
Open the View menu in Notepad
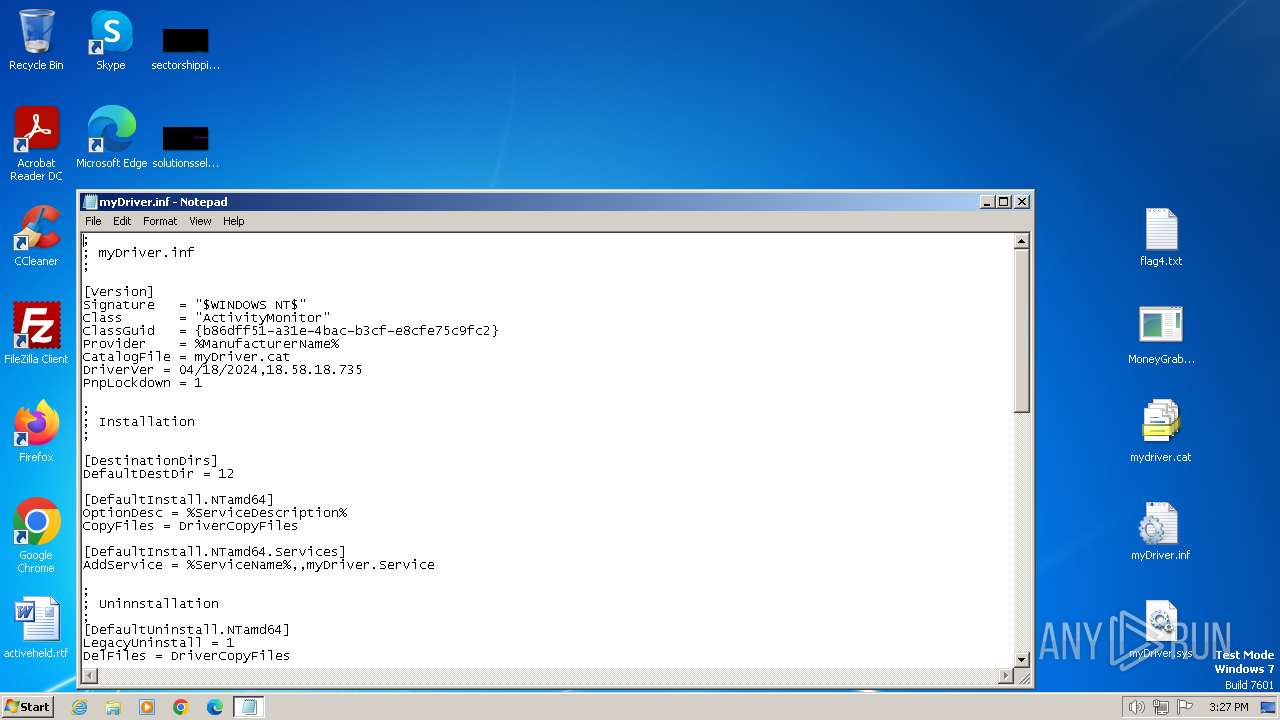[200, 221]
